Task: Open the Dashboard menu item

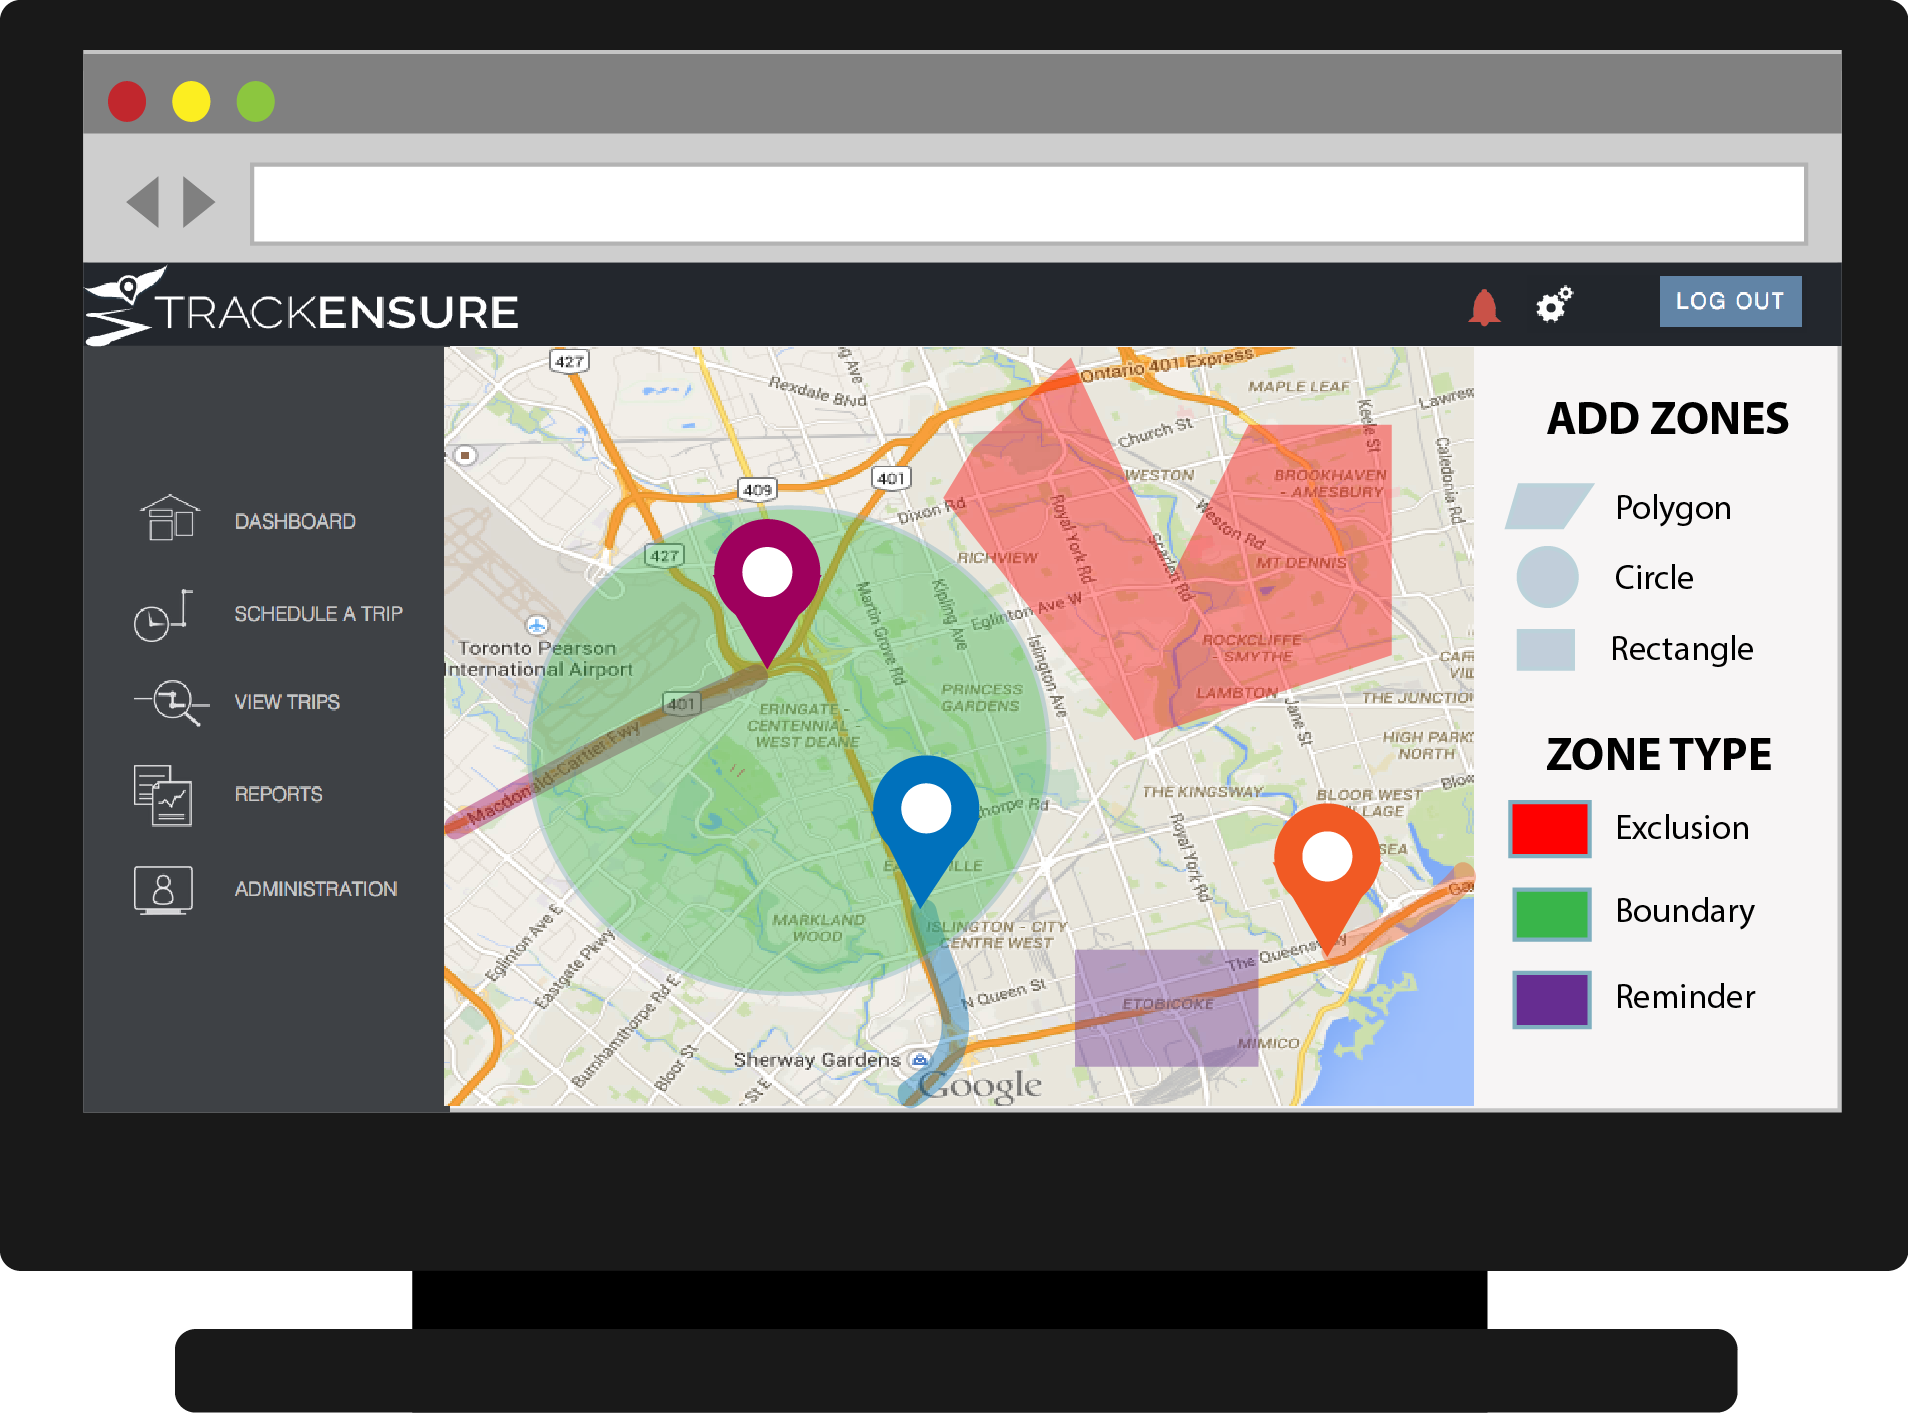Action: 295,521
